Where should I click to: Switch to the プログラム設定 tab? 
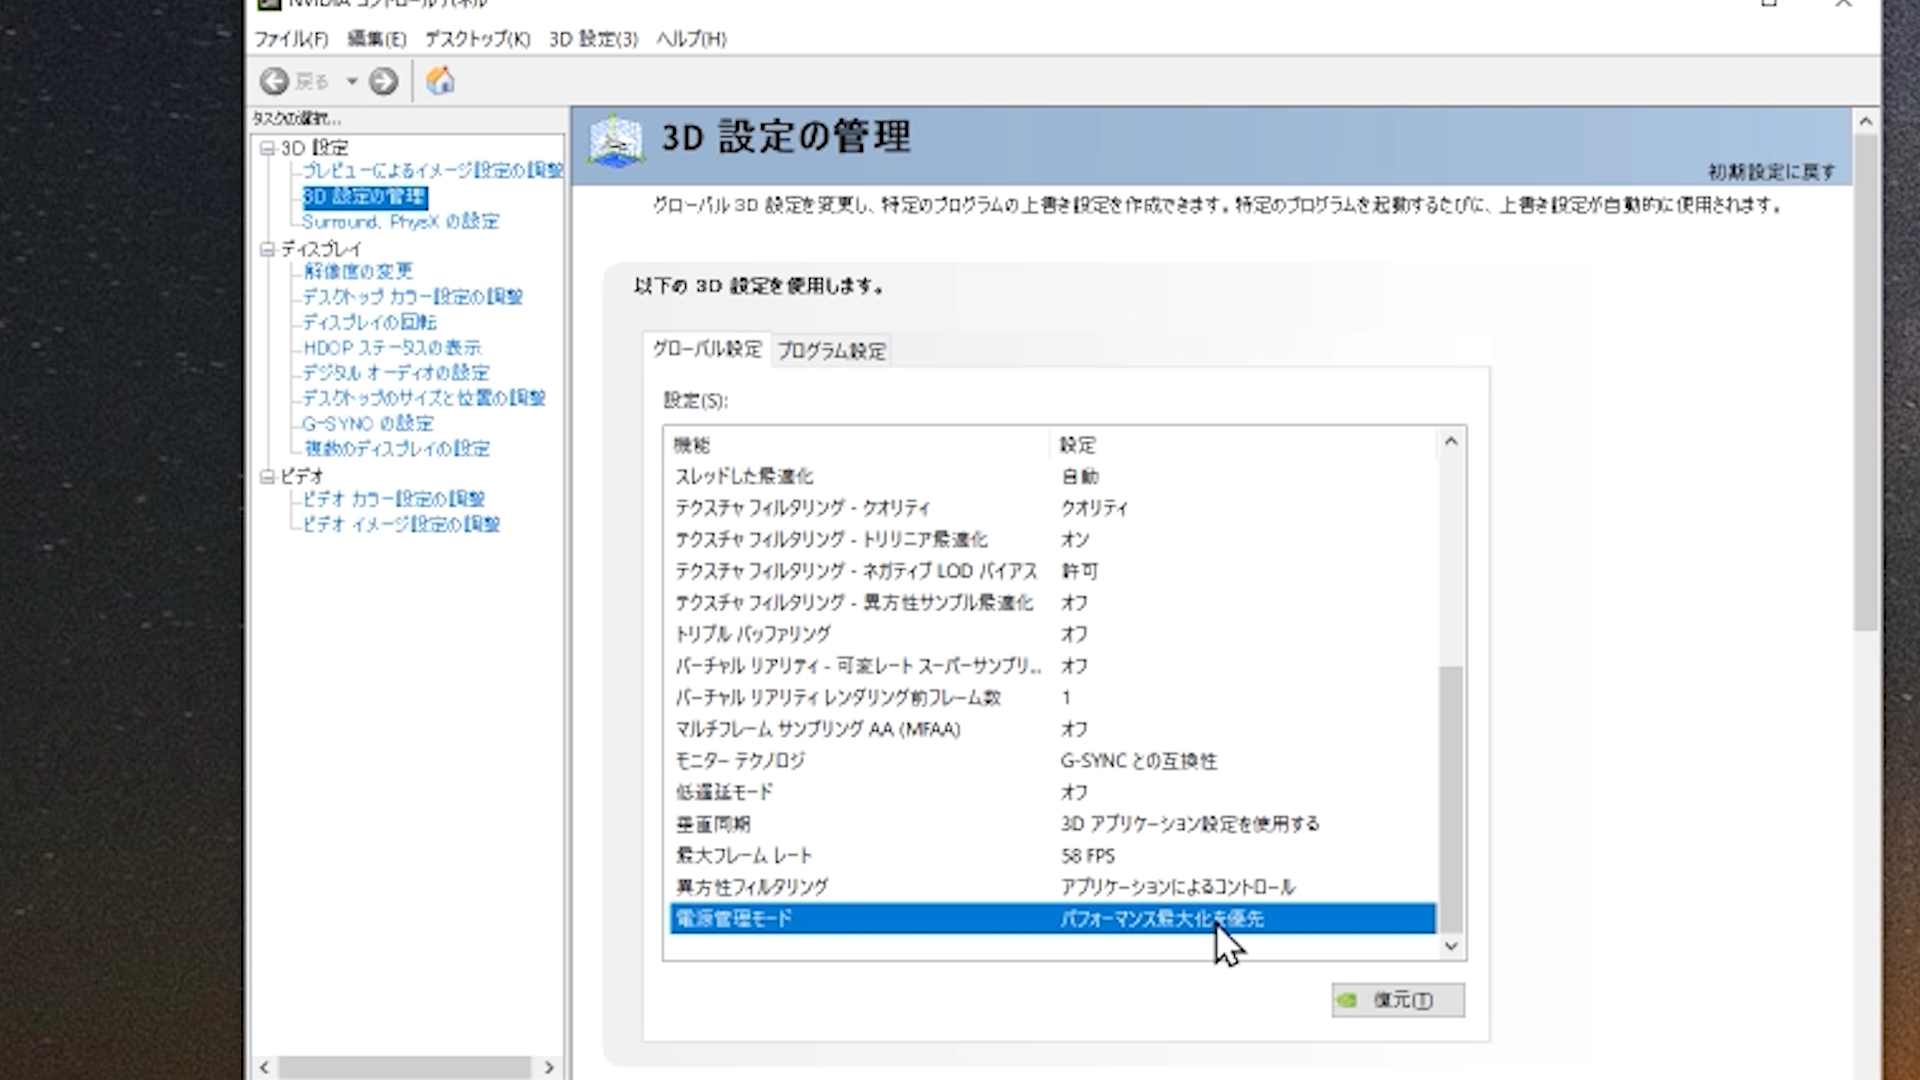click(x=831, y=351)
